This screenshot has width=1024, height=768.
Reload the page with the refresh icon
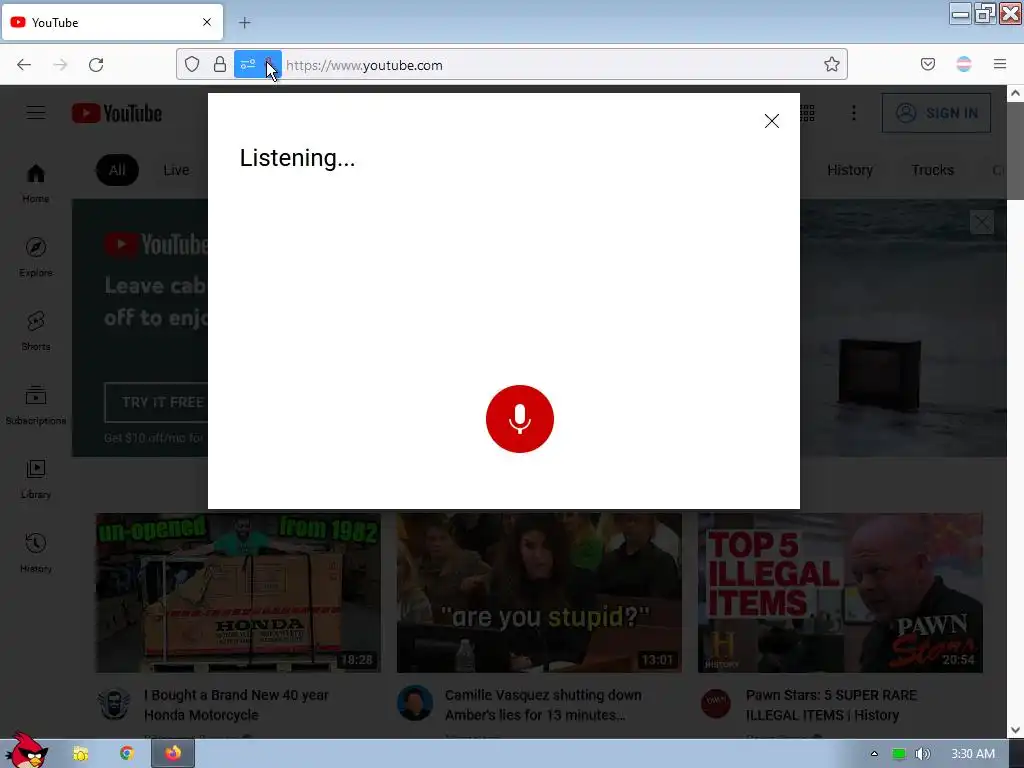96,65
